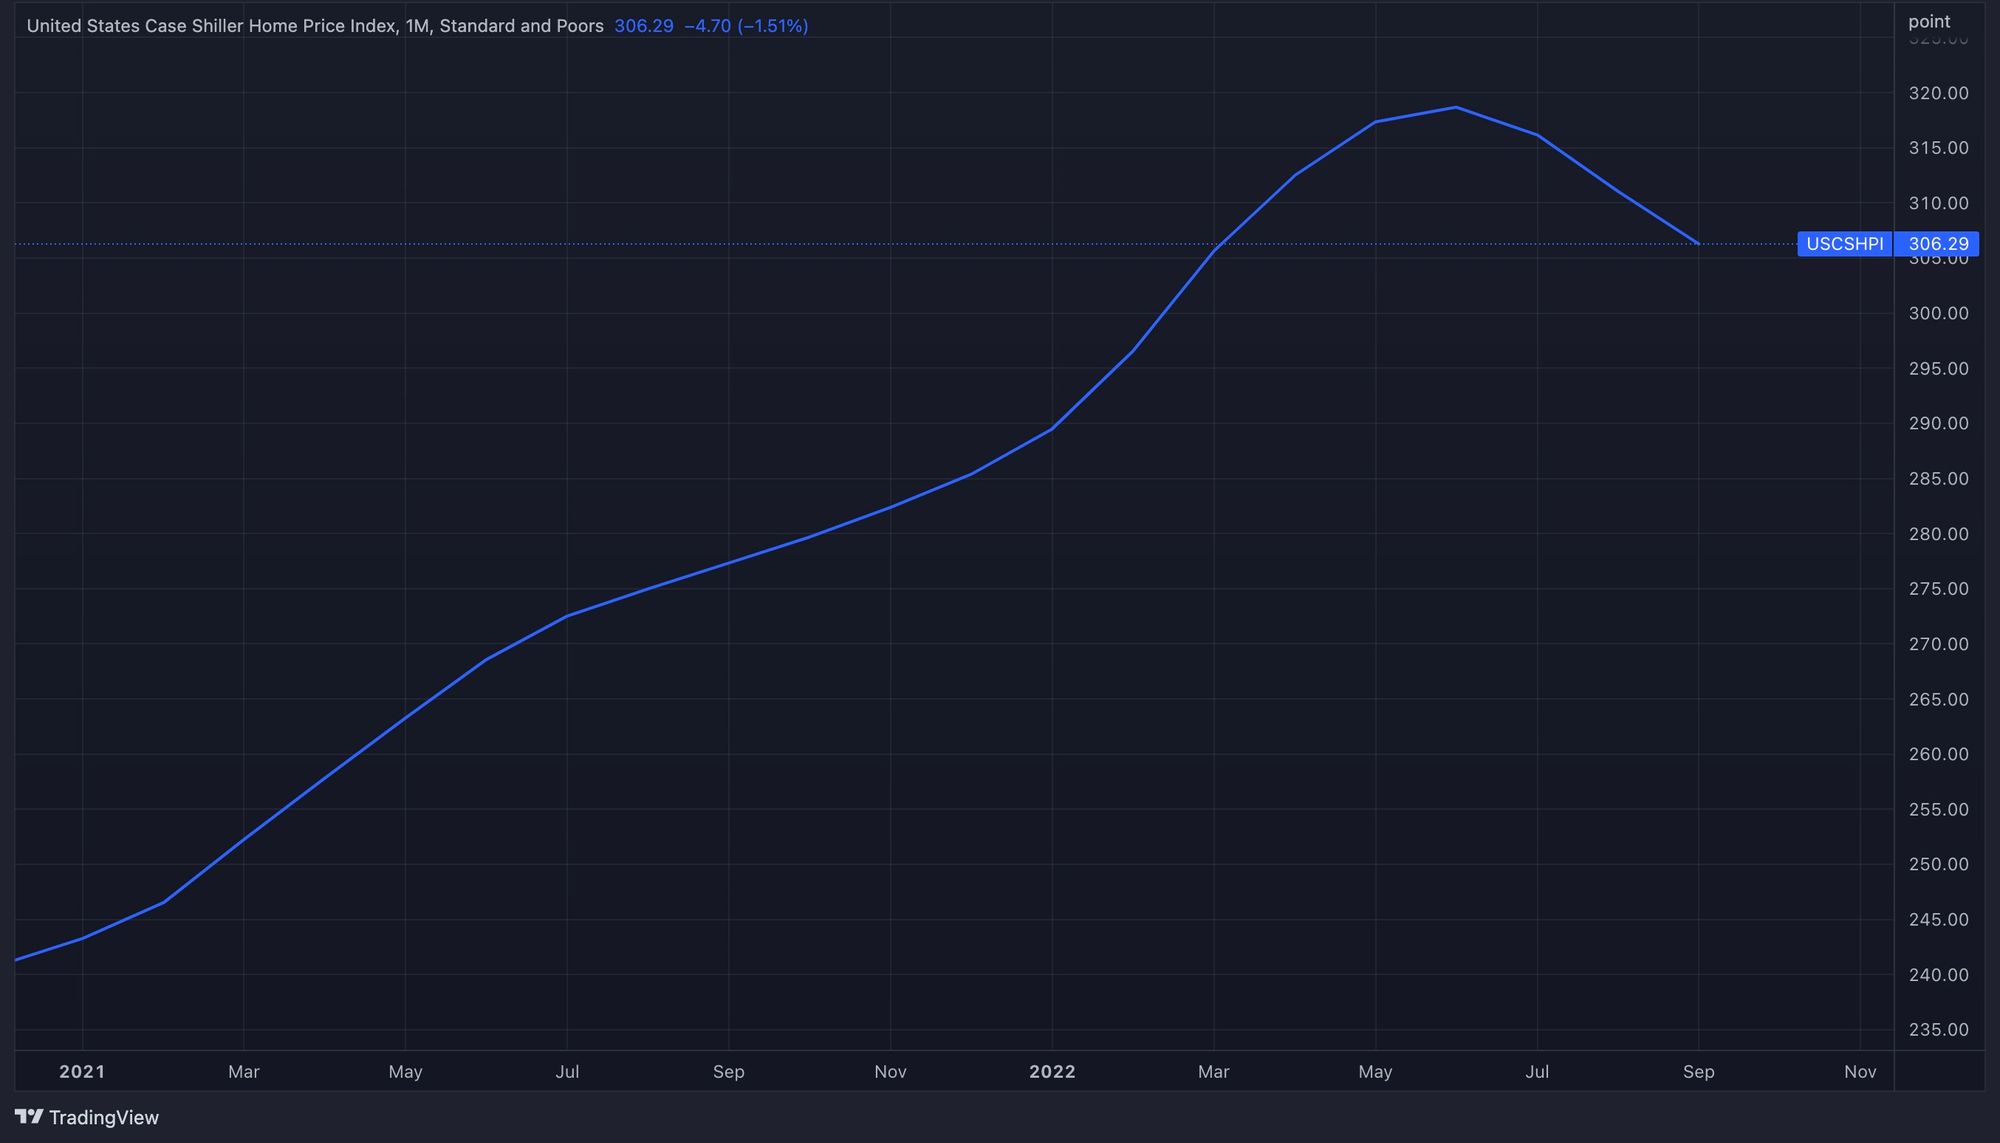Click the '1M' interval text in the title

tap(416, 26)
